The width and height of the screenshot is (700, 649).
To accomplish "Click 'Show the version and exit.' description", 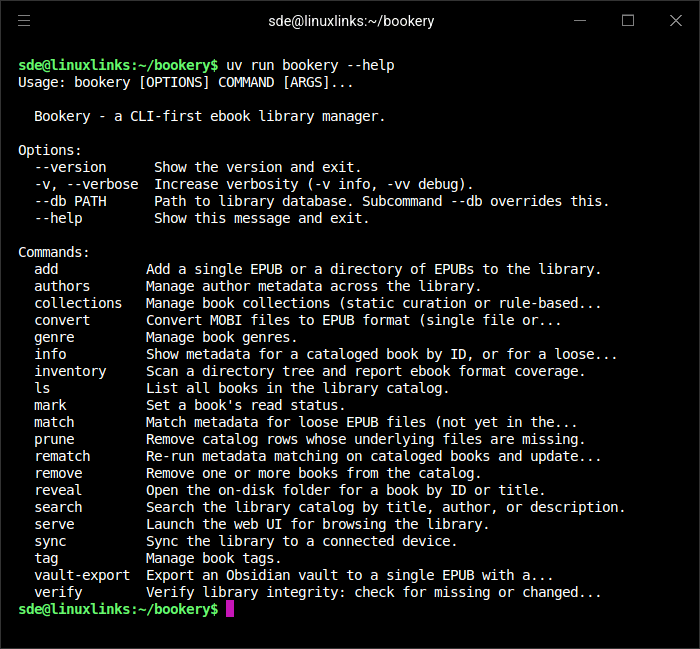I will coord(258,167).
